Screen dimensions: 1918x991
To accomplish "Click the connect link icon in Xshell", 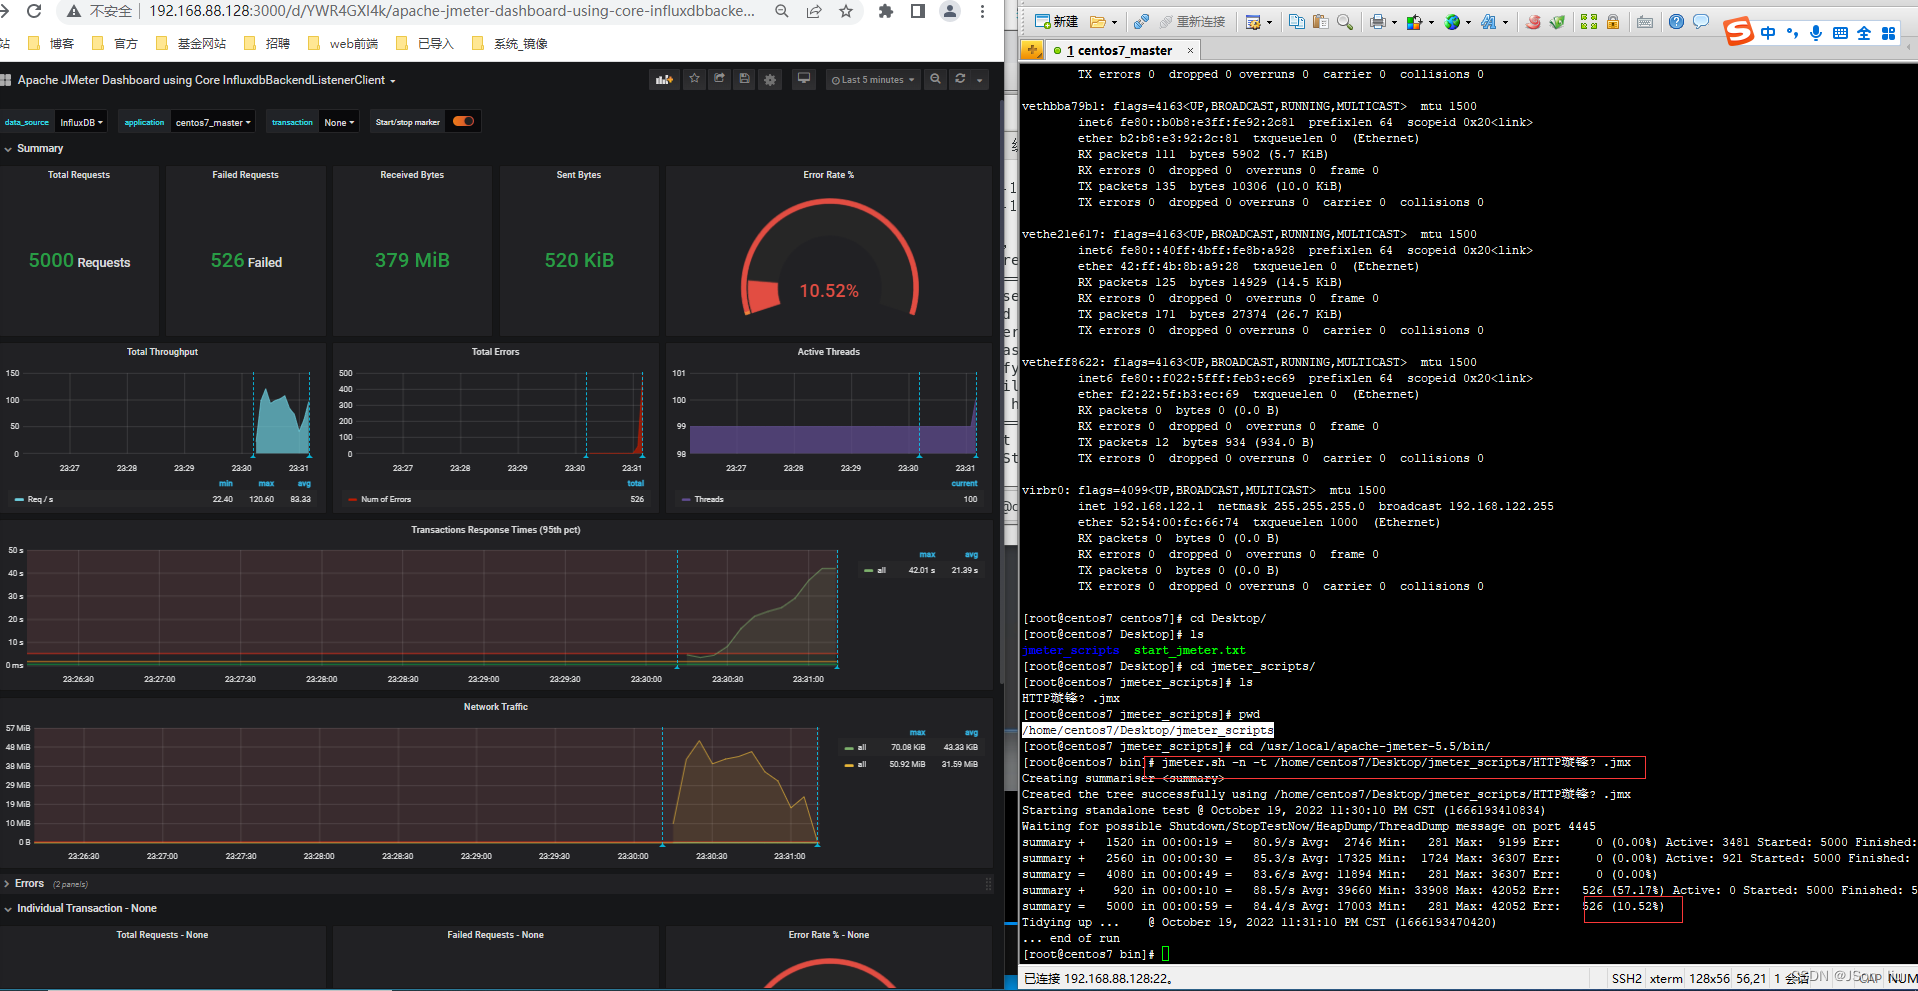I will (1141, 22).
